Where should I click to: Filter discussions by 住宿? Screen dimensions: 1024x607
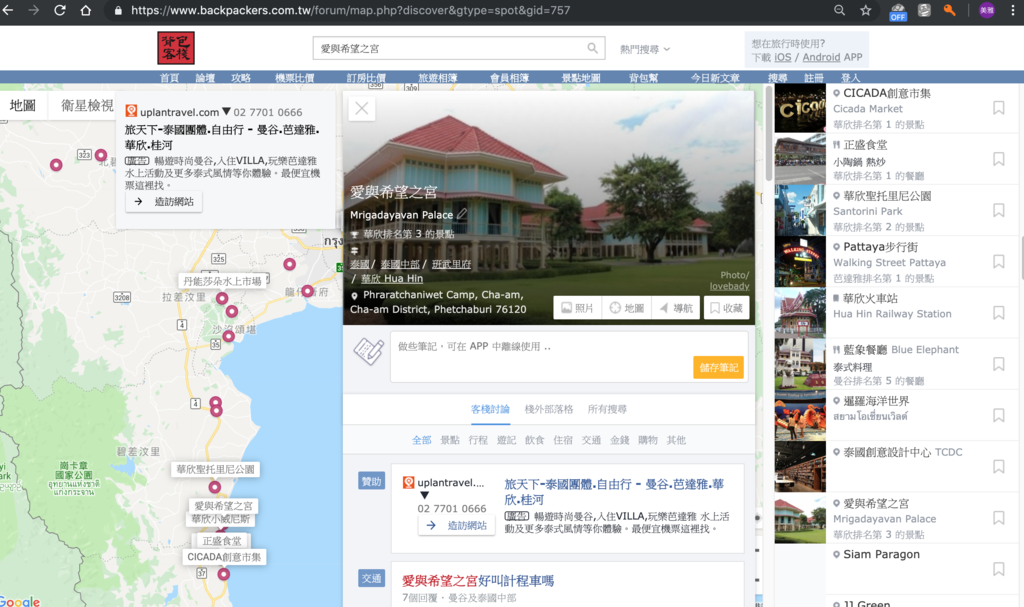[562, 440]
